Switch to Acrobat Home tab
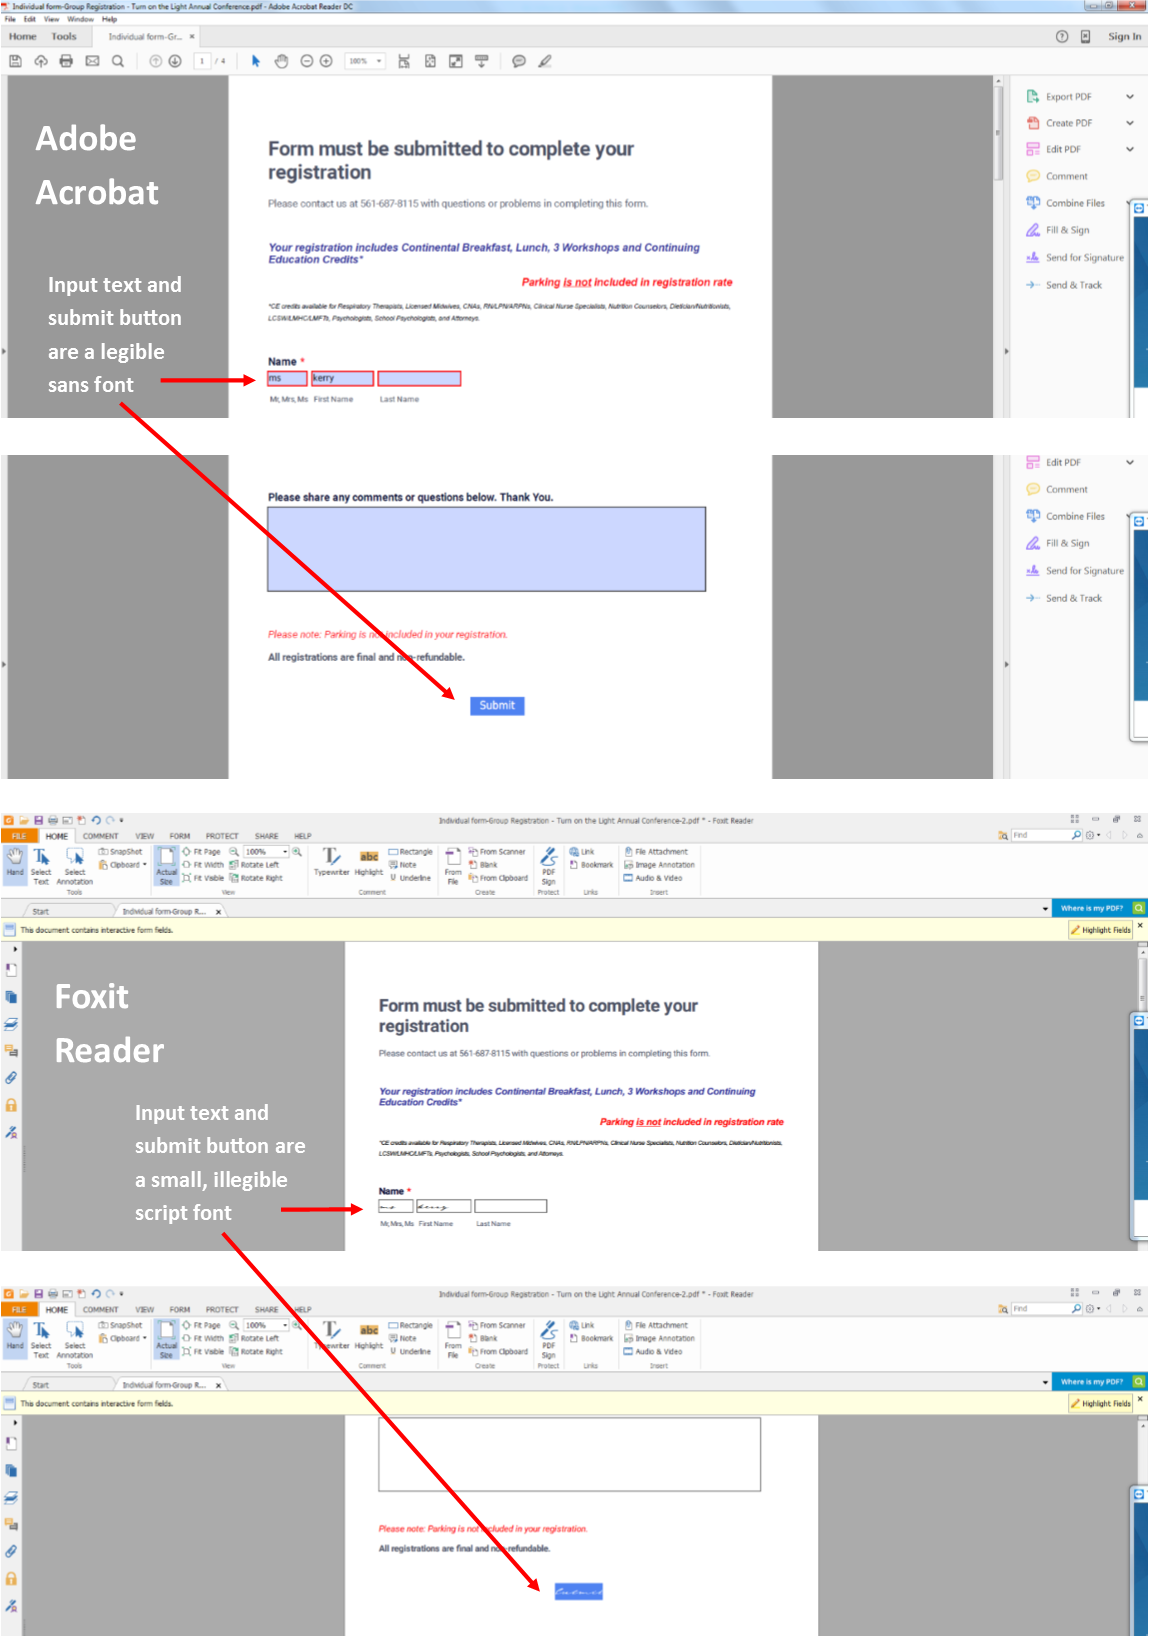Viewport: 1149px width, 1637px height. click(x=23, y=36)
